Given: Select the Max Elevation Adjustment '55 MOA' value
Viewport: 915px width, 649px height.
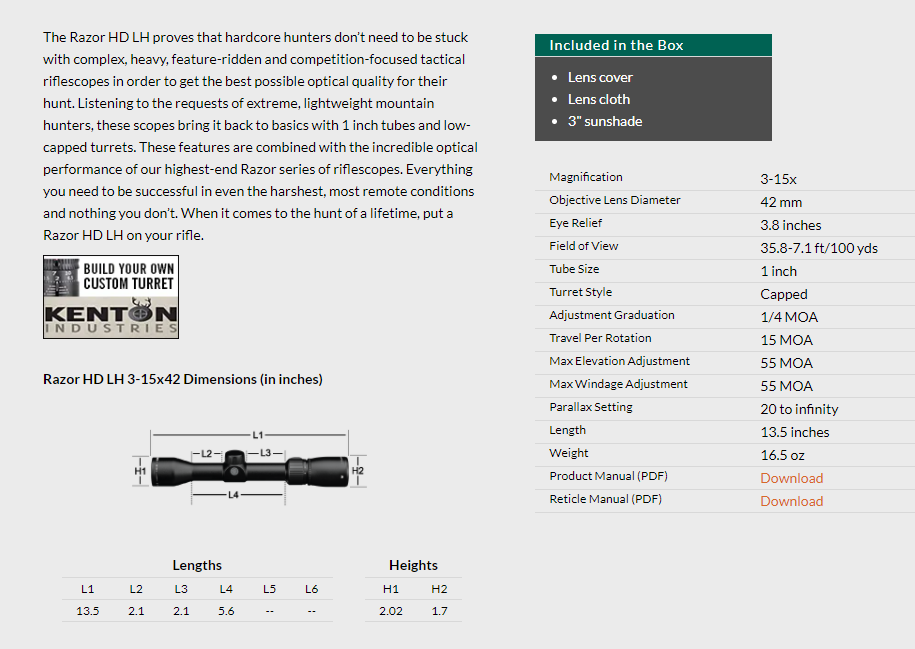Looking at the screenshot, I should 786,363.
